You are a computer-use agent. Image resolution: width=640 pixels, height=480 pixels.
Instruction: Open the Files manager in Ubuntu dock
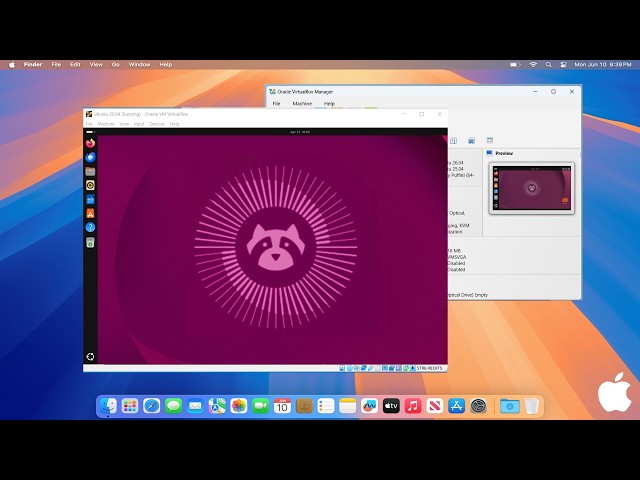(90, 171)
